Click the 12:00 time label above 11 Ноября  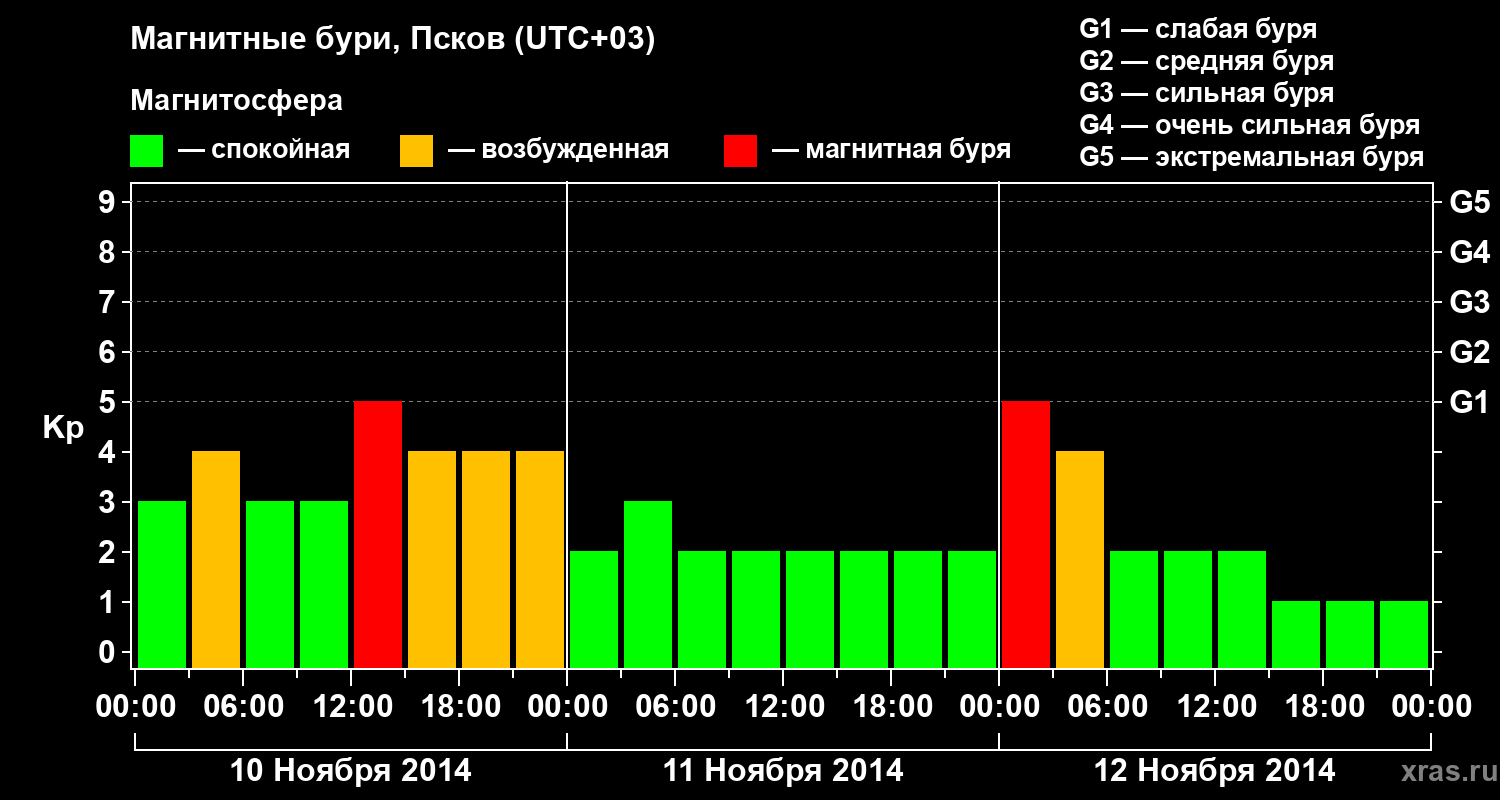783,707
